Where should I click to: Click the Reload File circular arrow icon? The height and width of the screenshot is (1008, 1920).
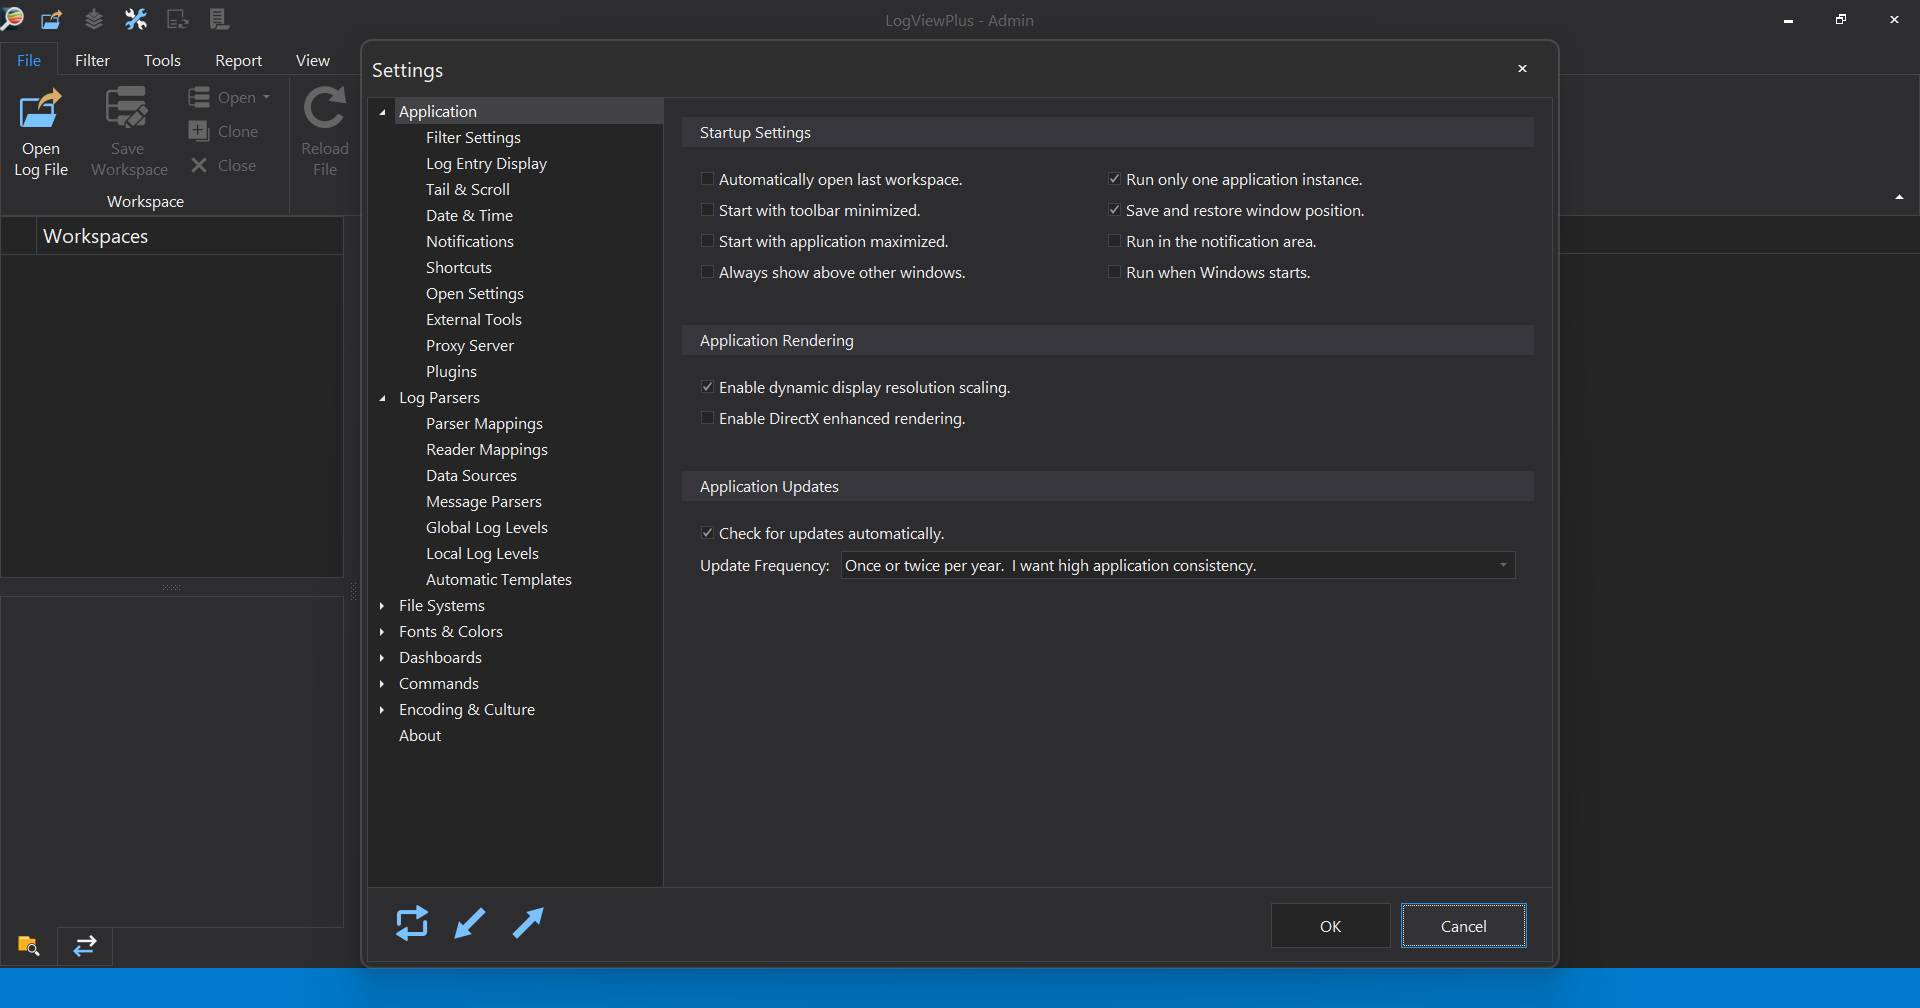pos(324,108)
